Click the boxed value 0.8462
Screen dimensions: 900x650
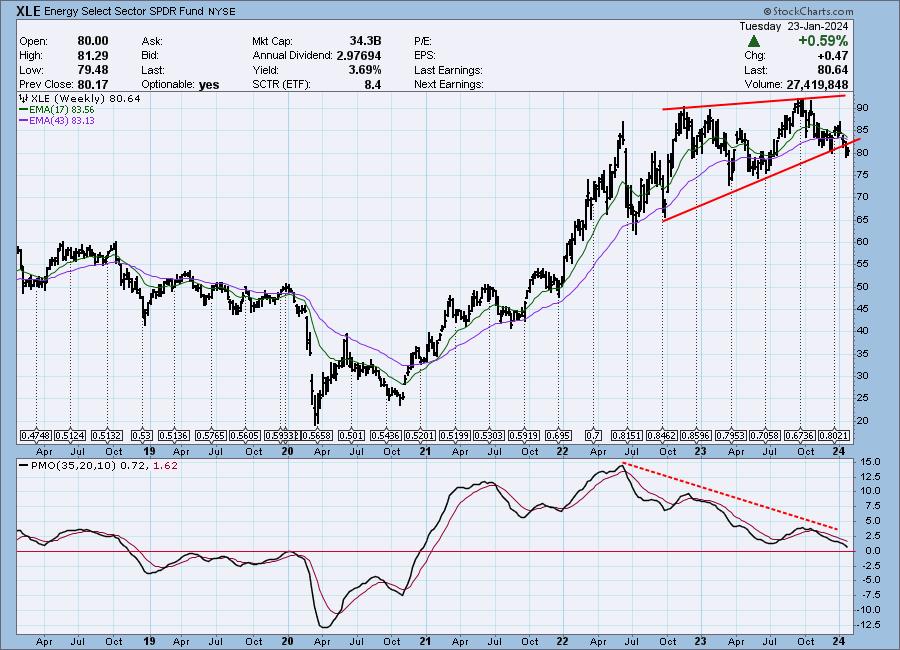661,436
